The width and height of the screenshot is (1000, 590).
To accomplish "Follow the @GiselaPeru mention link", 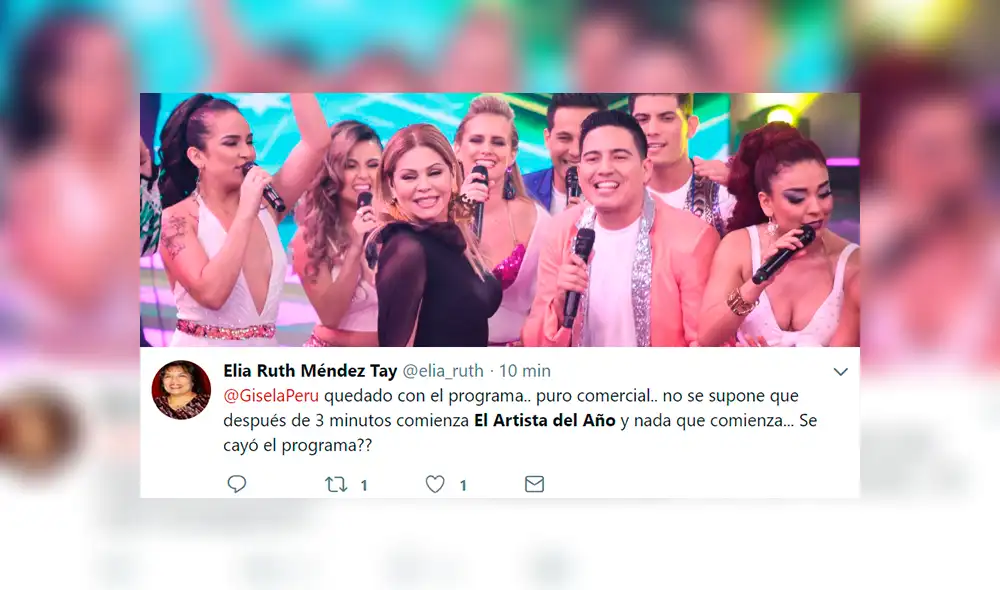I will tap(271, 396).
